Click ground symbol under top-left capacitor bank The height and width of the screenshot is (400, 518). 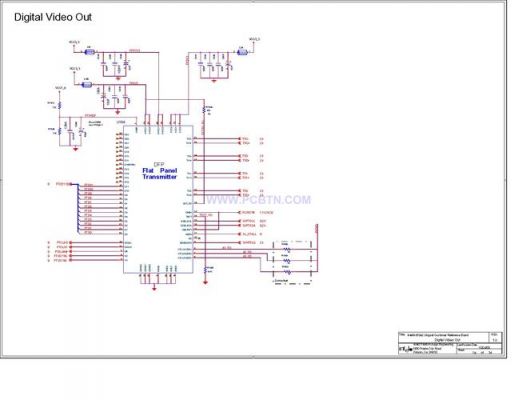point(118,79)
